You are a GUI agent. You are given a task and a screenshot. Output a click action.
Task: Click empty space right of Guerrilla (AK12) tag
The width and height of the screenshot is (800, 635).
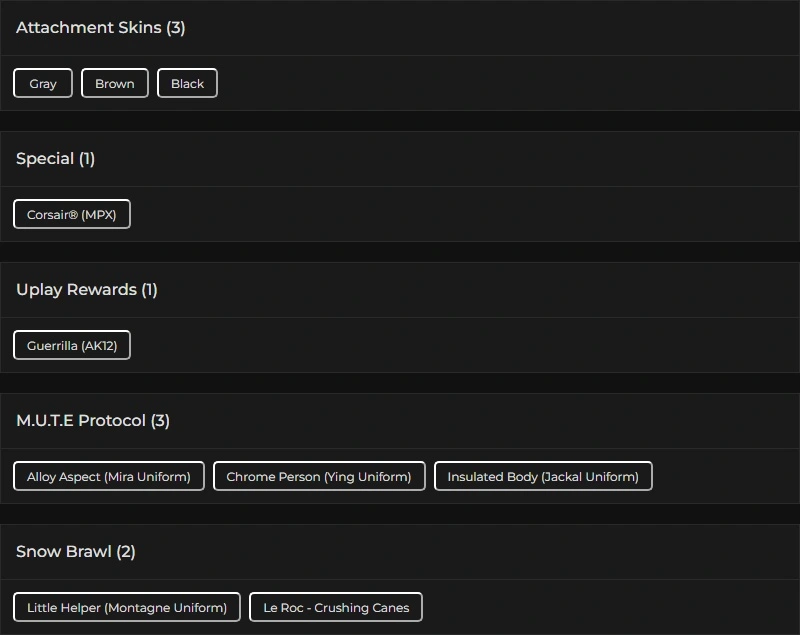coord(450,345)
